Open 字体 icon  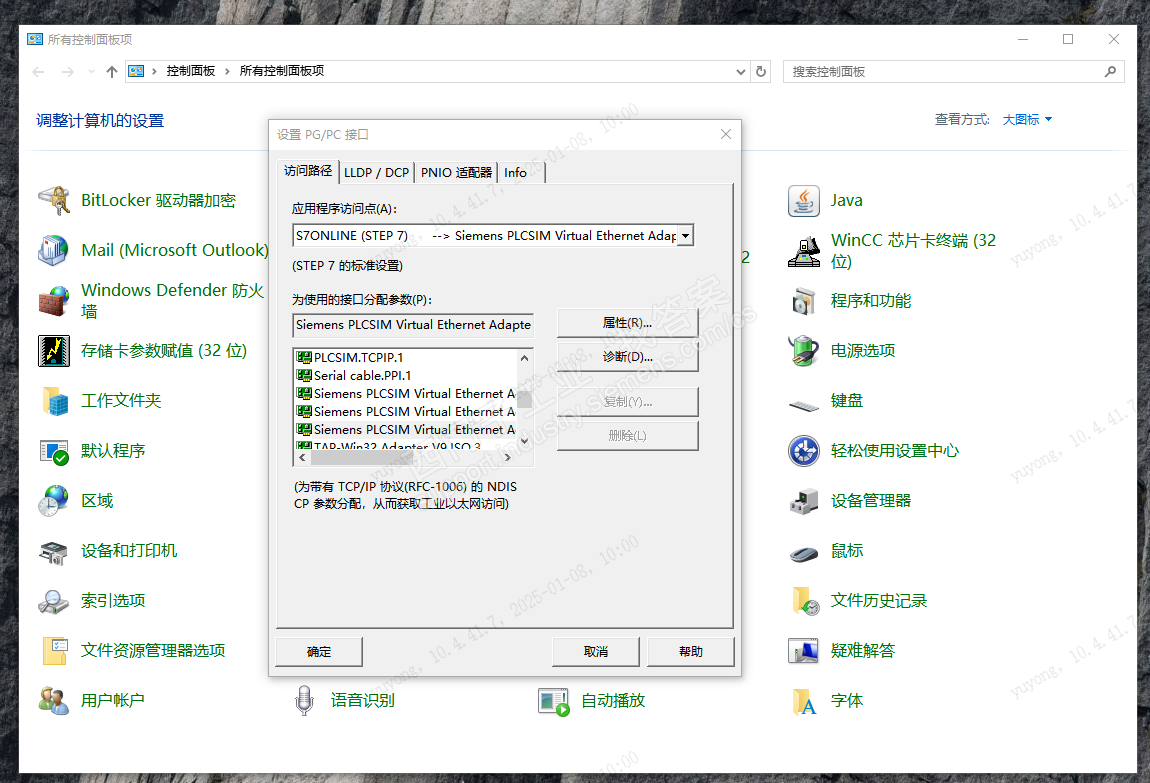[x=804, y=700]
